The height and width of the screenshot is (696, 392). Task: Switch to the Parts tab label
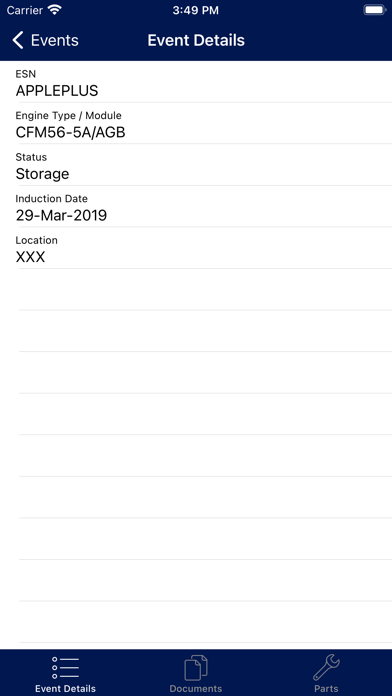pyautogui.click(x=326, y=689)
